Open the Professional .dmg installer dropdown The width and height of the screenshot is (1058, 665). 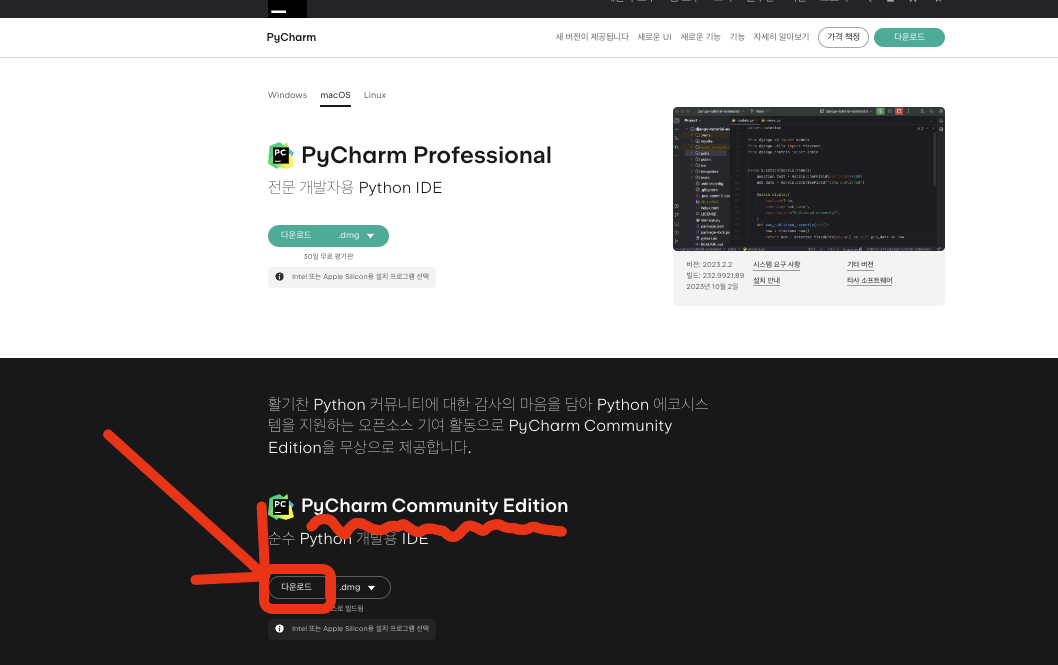coord(357,235)
